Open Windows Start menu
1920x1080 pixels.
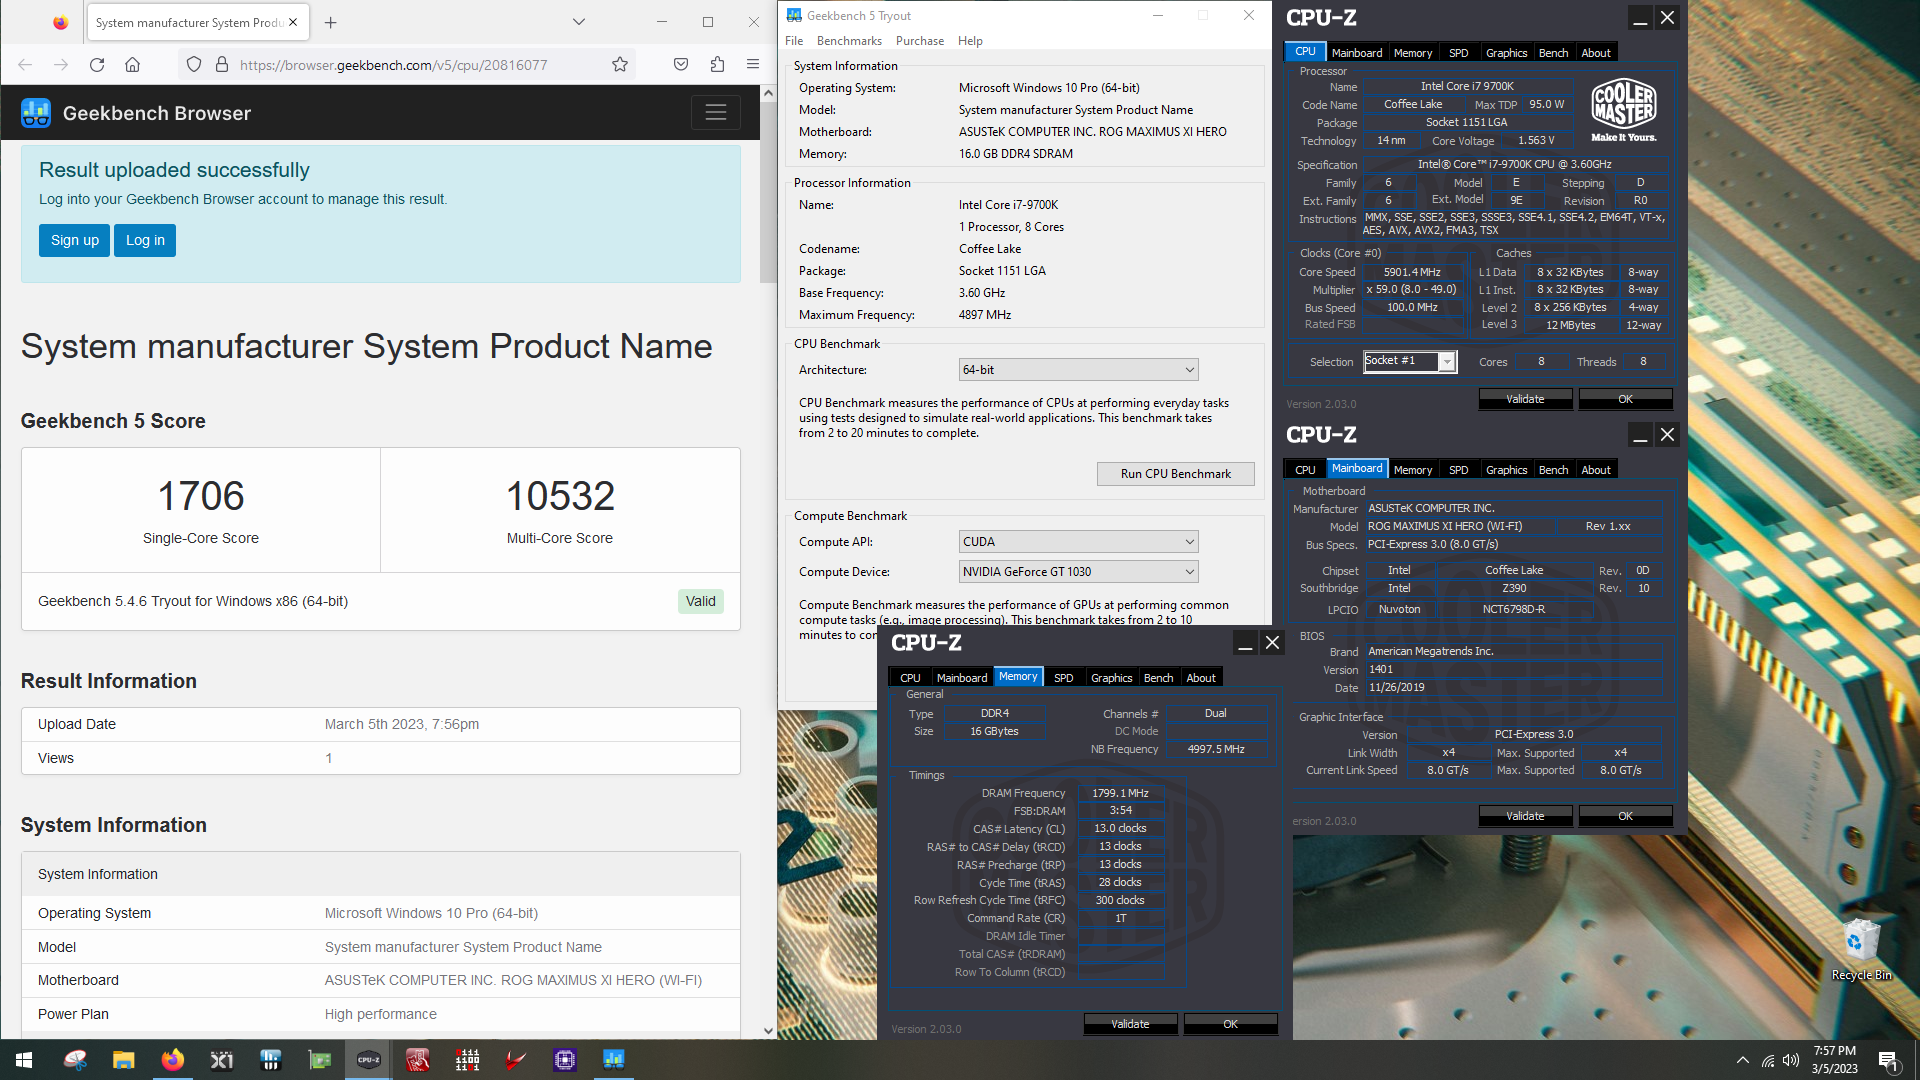click(24, 1060)
